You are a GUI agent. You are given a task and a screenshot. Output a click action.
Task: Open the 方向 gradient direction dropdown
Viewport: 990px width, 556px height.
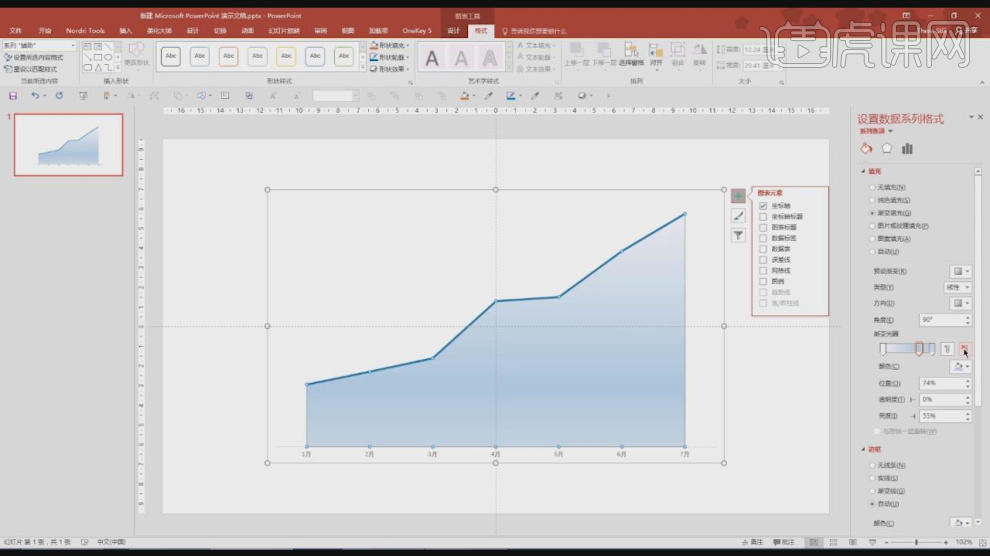(960, 304)
